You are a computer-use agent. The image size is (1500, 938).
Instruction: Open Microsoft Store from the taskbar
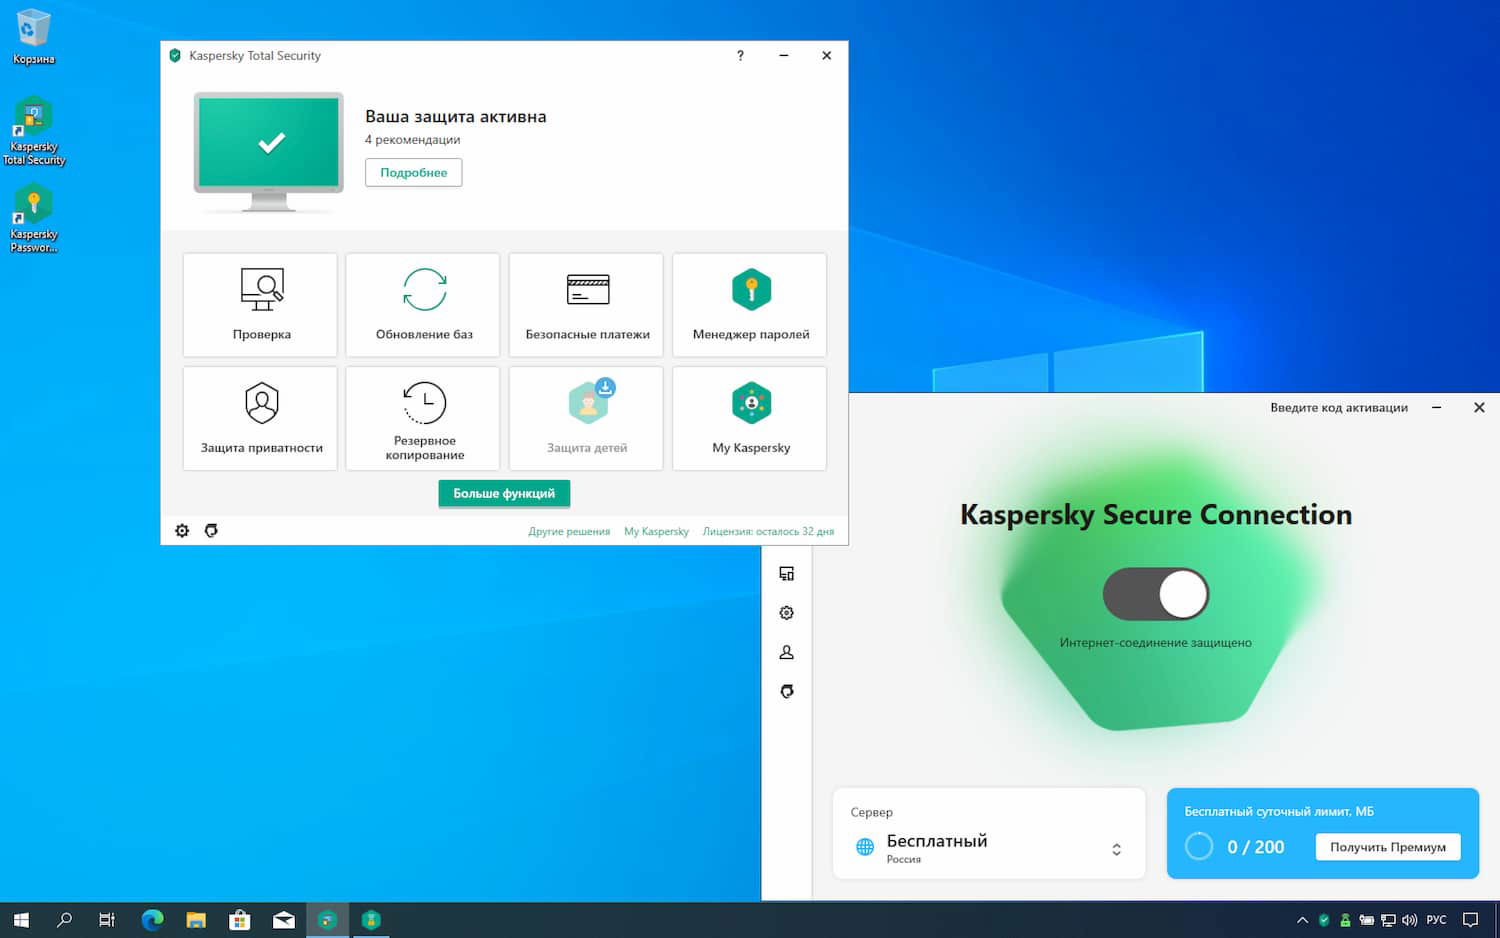click(240, 920)
